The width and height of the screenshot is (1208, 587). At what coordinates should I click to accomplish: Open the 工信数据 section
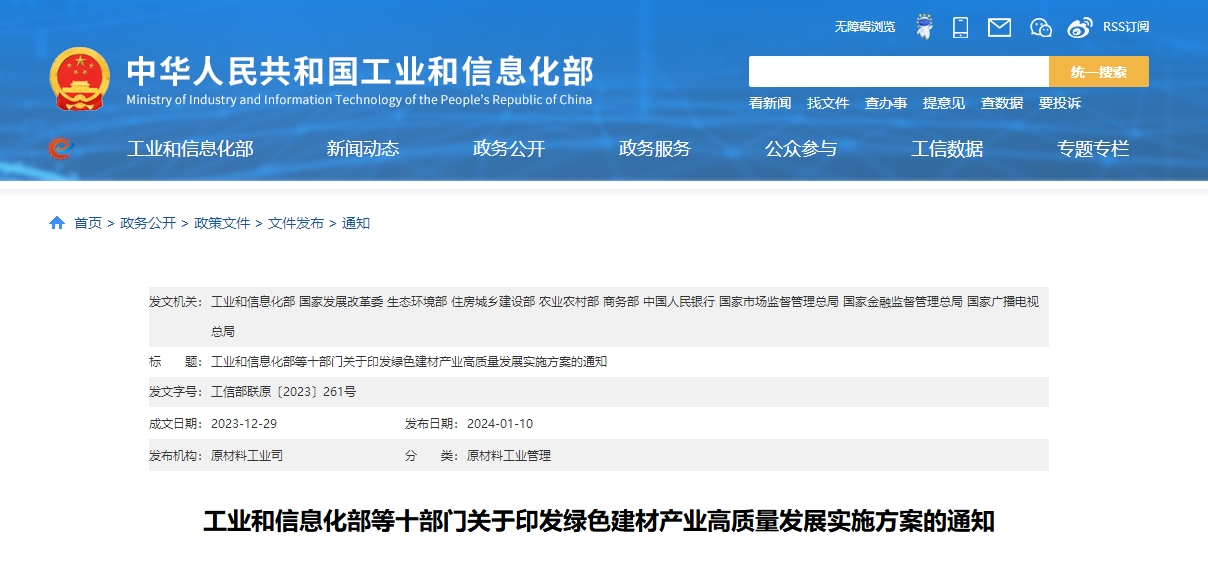coord(948,148)
